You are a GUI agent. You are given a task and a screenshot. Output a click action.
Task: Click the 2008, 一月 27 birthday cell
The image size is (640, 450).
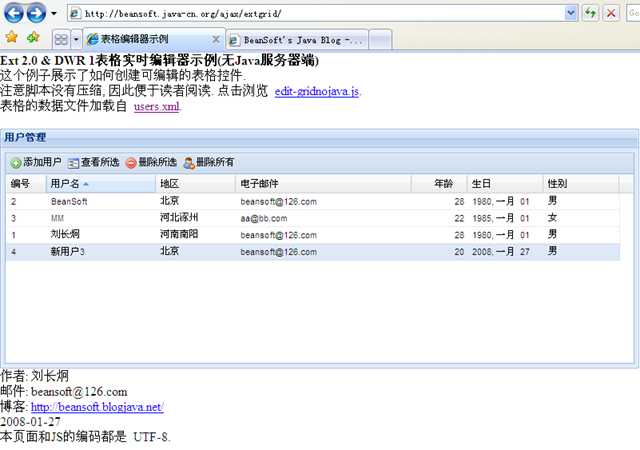click(505, 252)
